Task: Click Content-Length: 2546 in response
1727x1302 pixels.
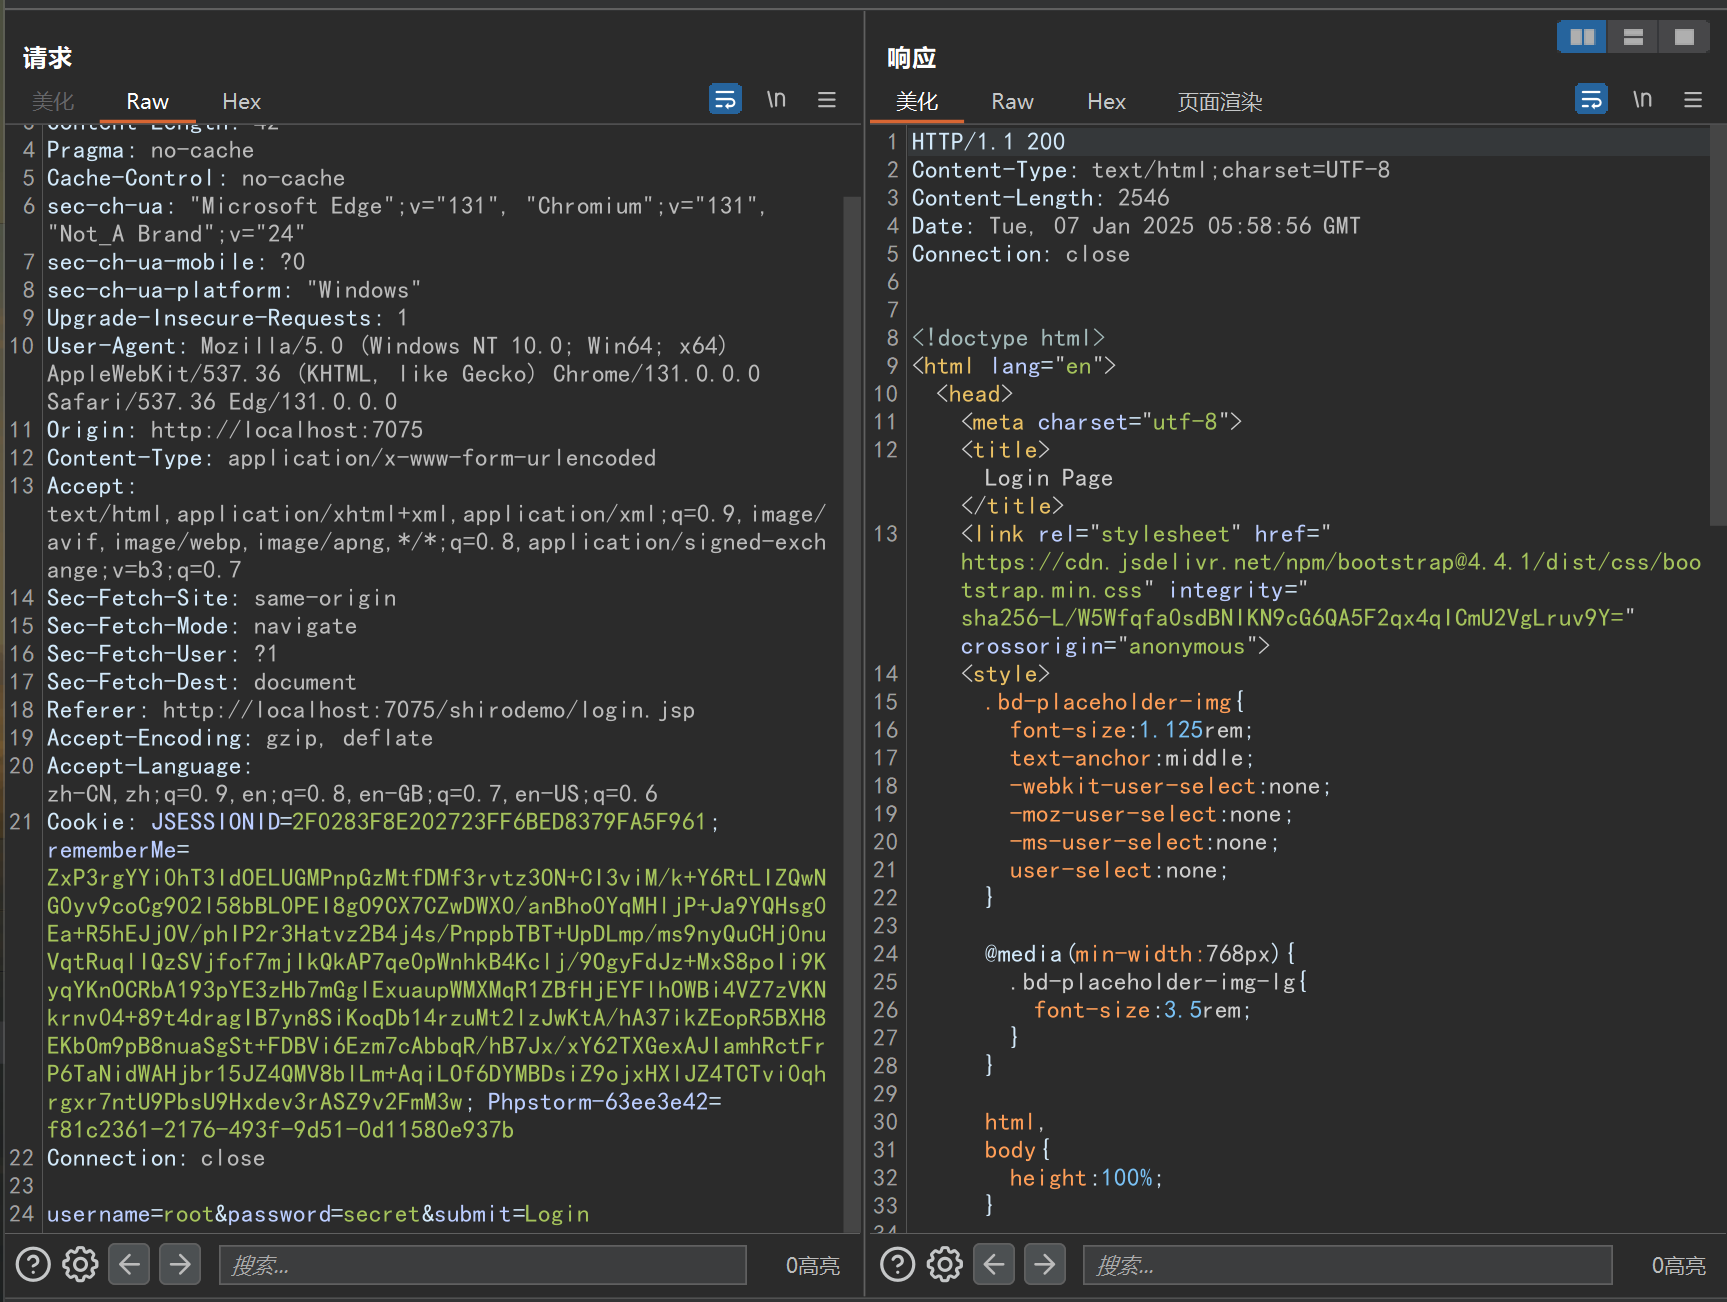Action: 1040,198
